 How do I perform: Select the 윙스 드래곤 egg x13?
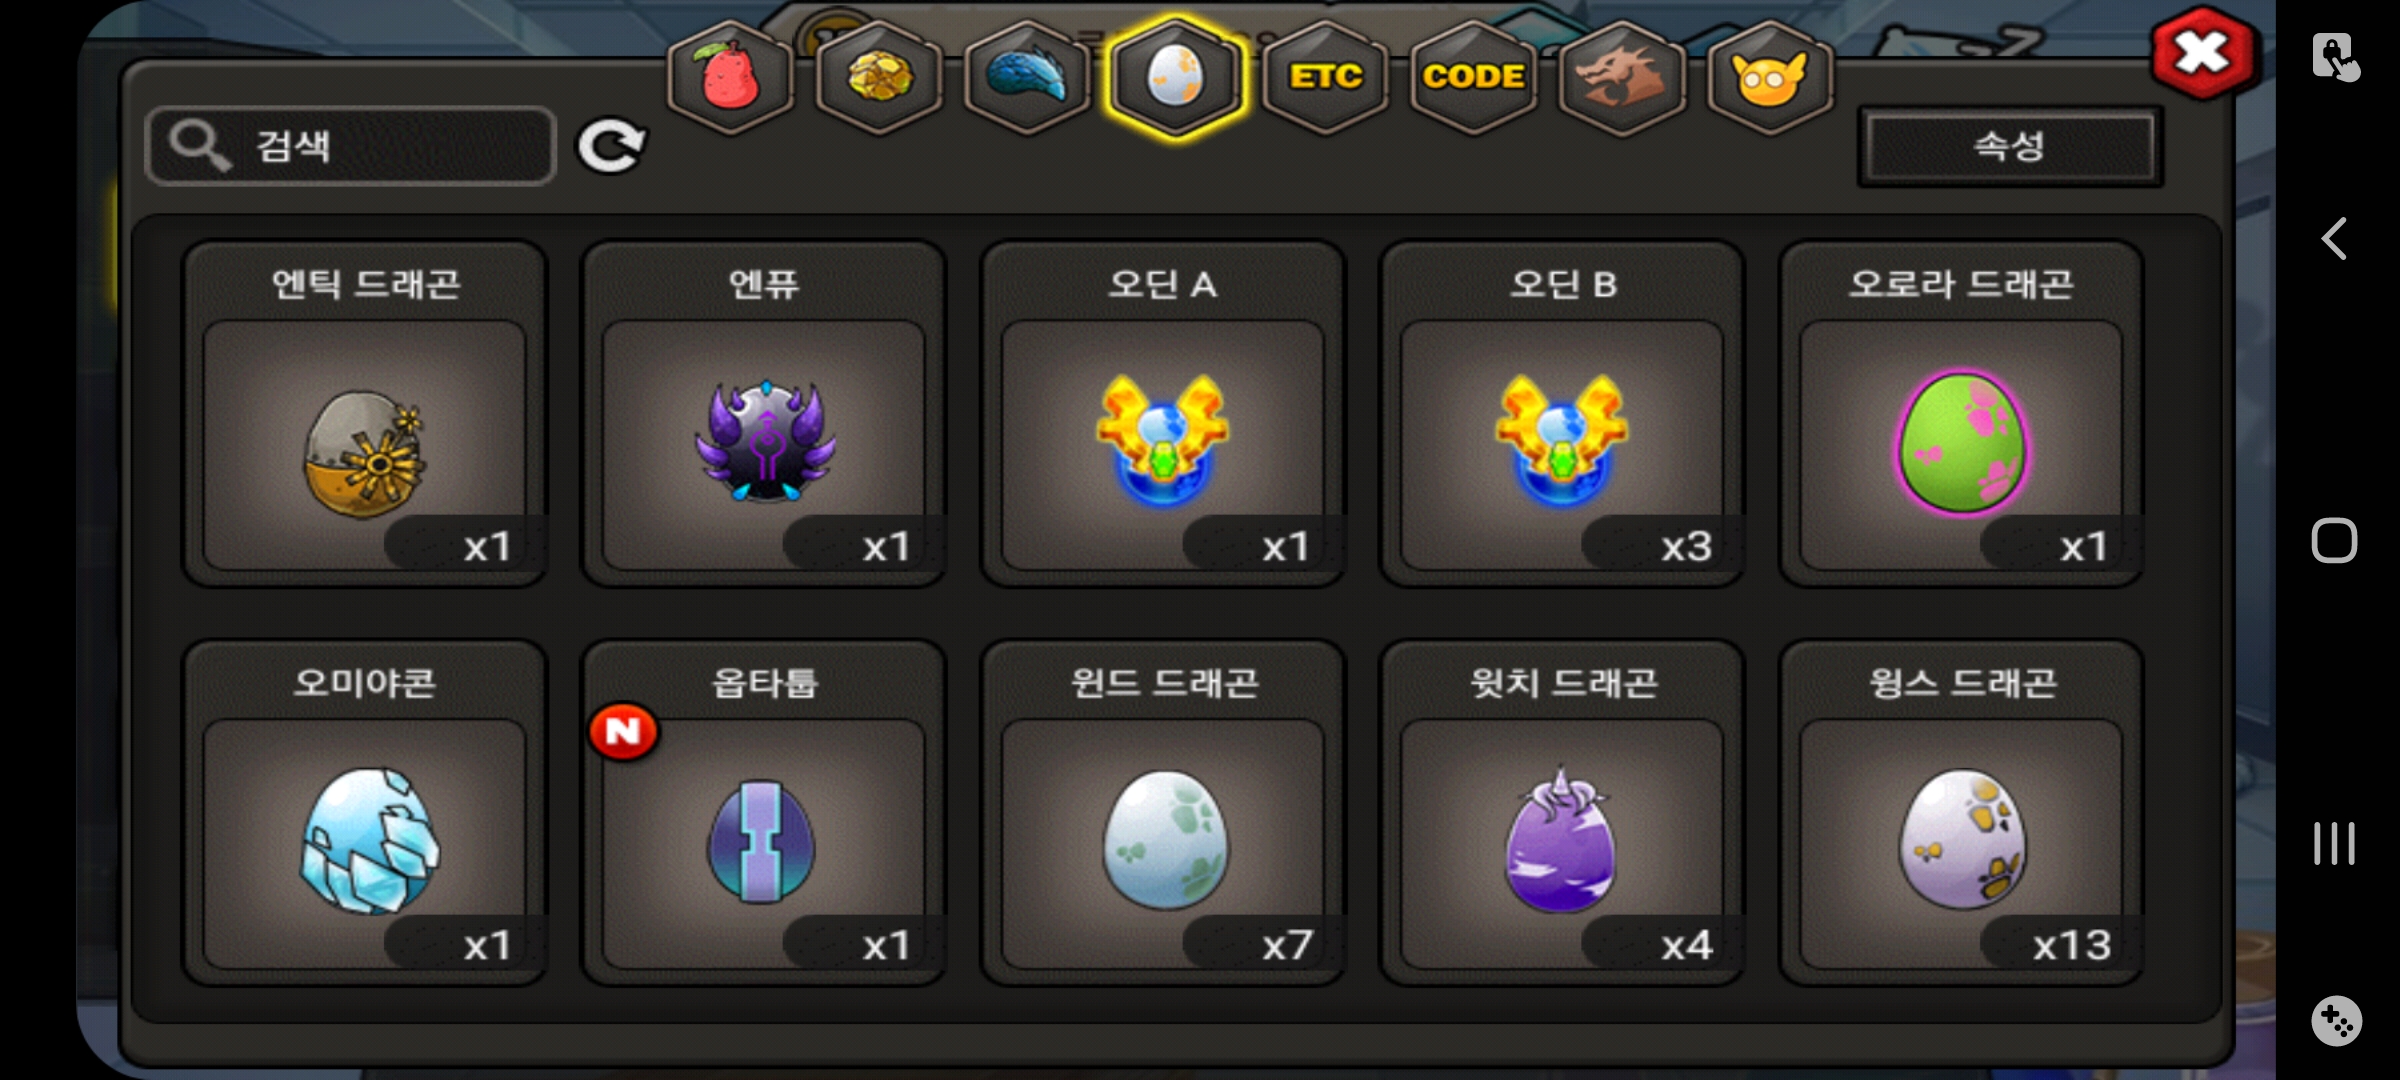point(1961,812)
